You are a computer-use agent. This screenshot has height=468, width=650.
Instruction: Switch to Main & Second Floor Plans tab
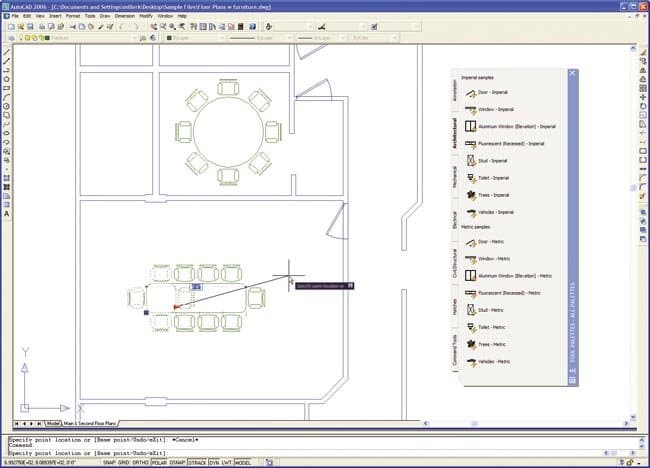coord(90,424)
